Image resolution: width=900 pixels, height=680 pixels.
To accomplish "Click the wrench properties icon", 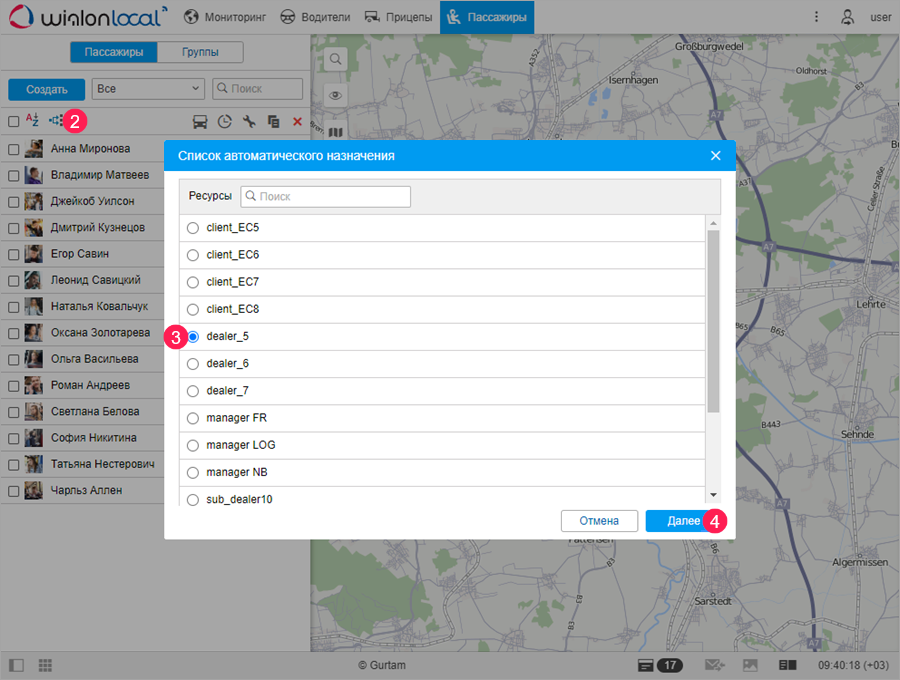I will pyautogui.click(x=249, y=122).
